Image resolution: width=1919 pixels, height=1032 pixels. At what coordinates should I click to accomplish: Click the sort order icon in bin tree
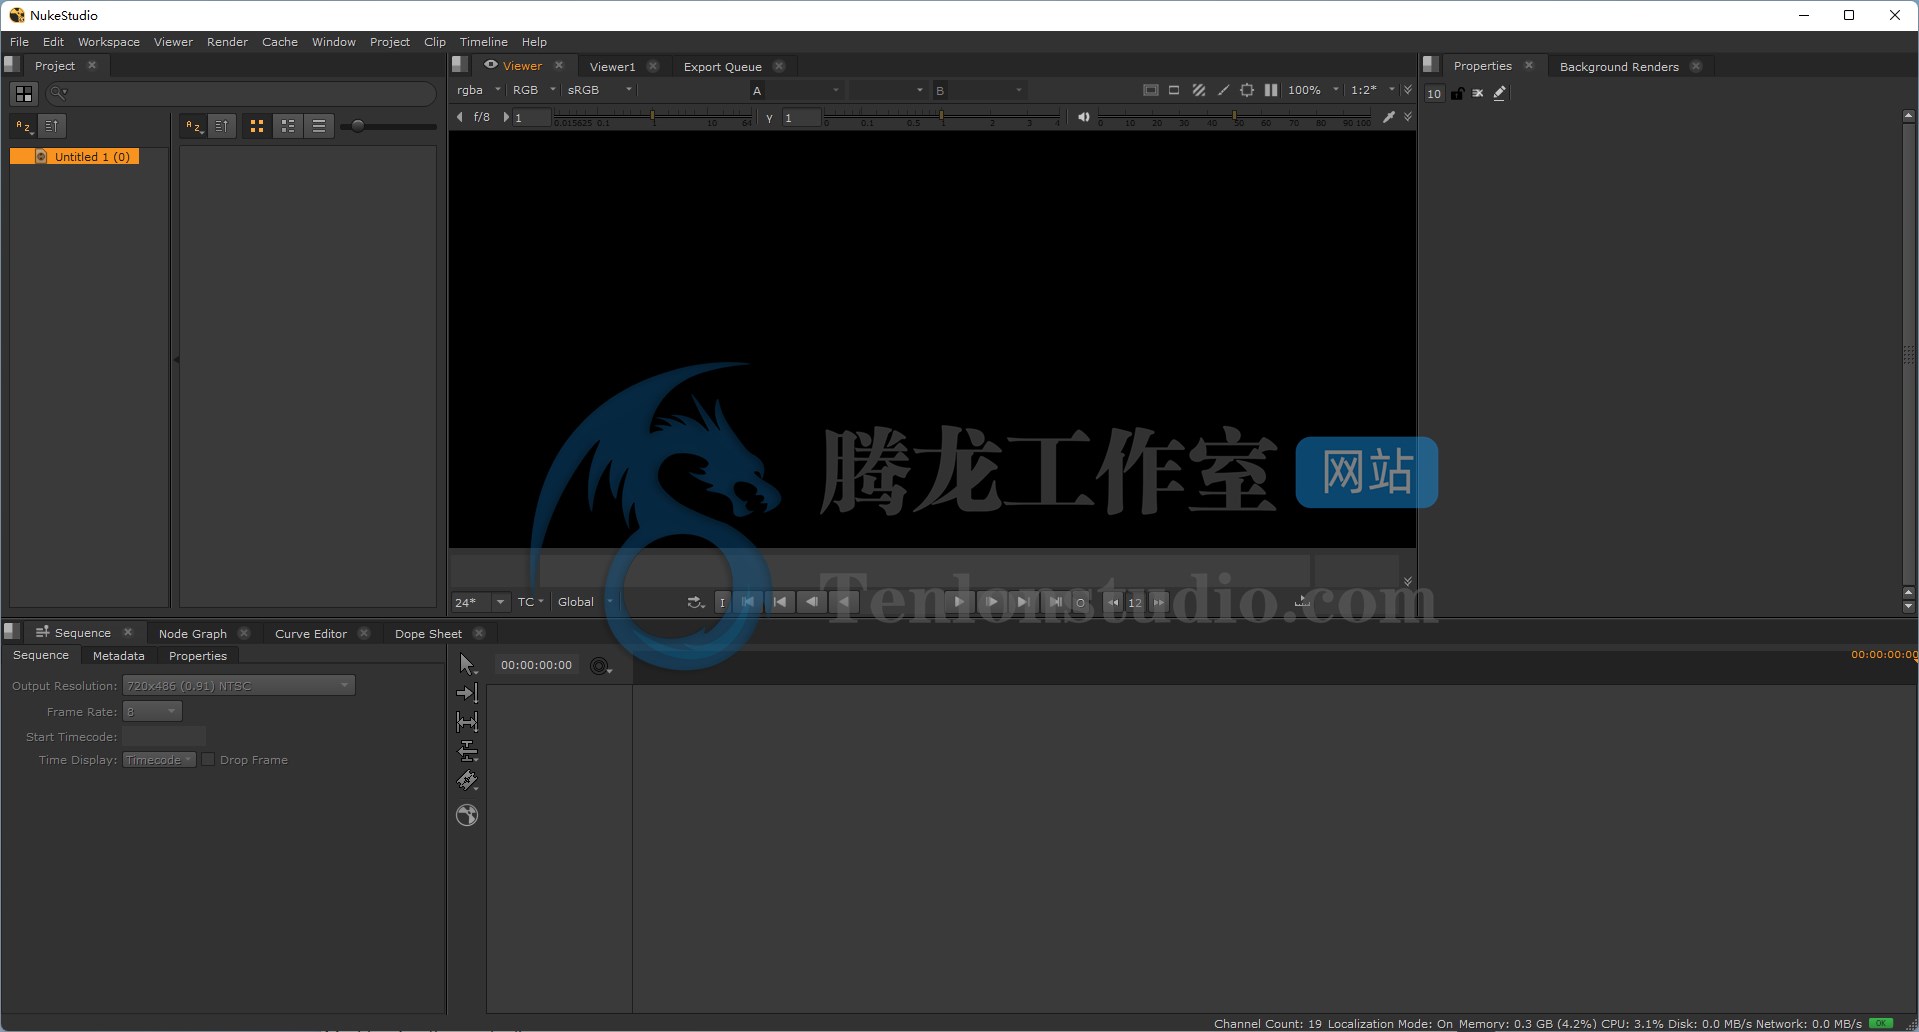pos(52,126)
